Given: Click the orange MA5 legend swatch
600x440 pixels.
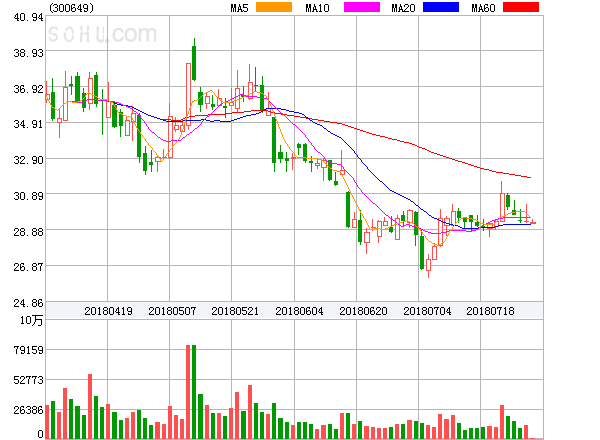Looking at the screenshot, I should [x=274, y=7].
